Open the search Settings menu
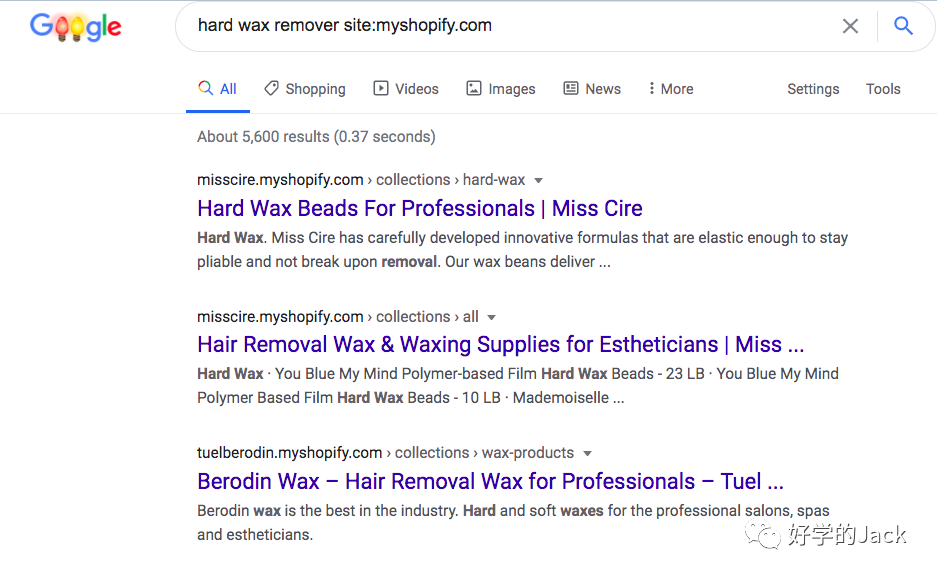This screenshot has width=937, height=576. pyautogui.click(x=813, y=89)
